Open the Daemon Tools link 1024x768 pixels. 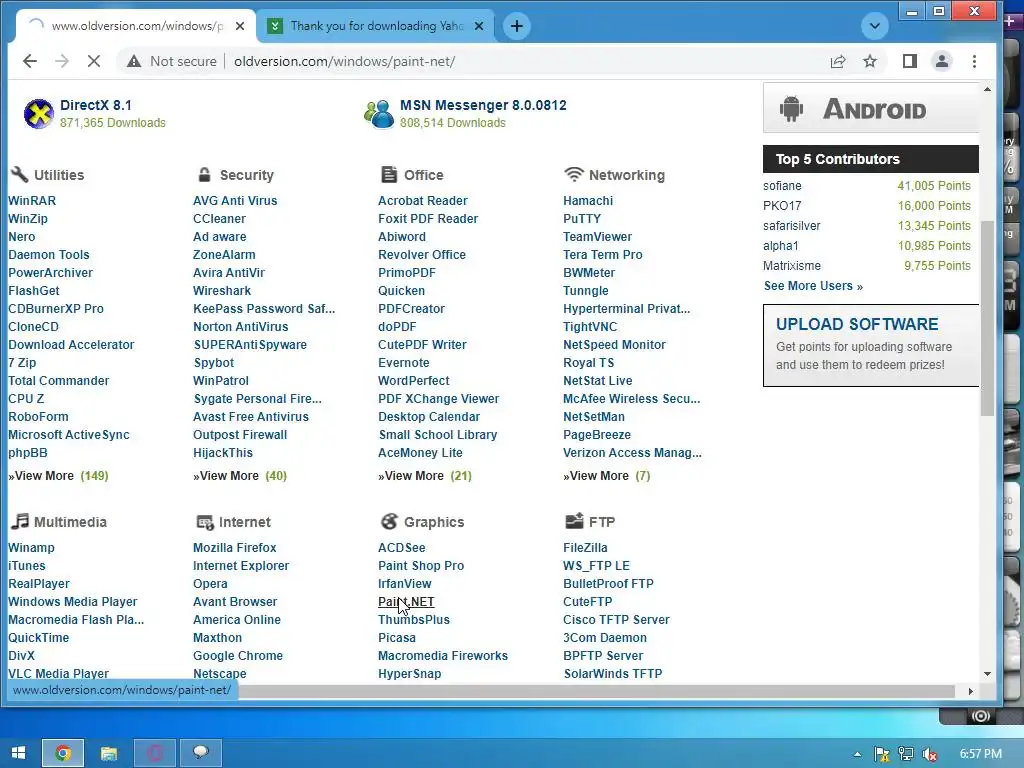(x=49, y=255)
